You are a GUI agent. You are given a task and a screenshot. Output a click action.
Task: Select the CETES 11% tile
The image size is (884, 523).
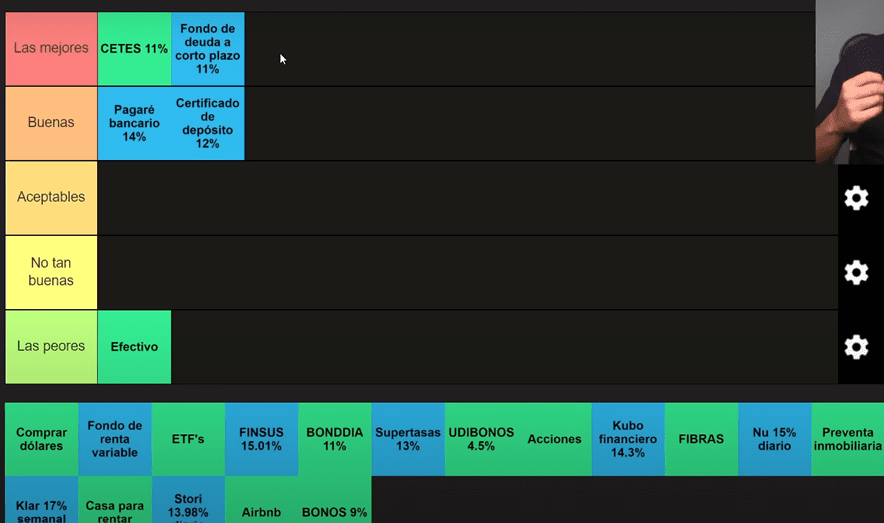[x=134, y=49]
